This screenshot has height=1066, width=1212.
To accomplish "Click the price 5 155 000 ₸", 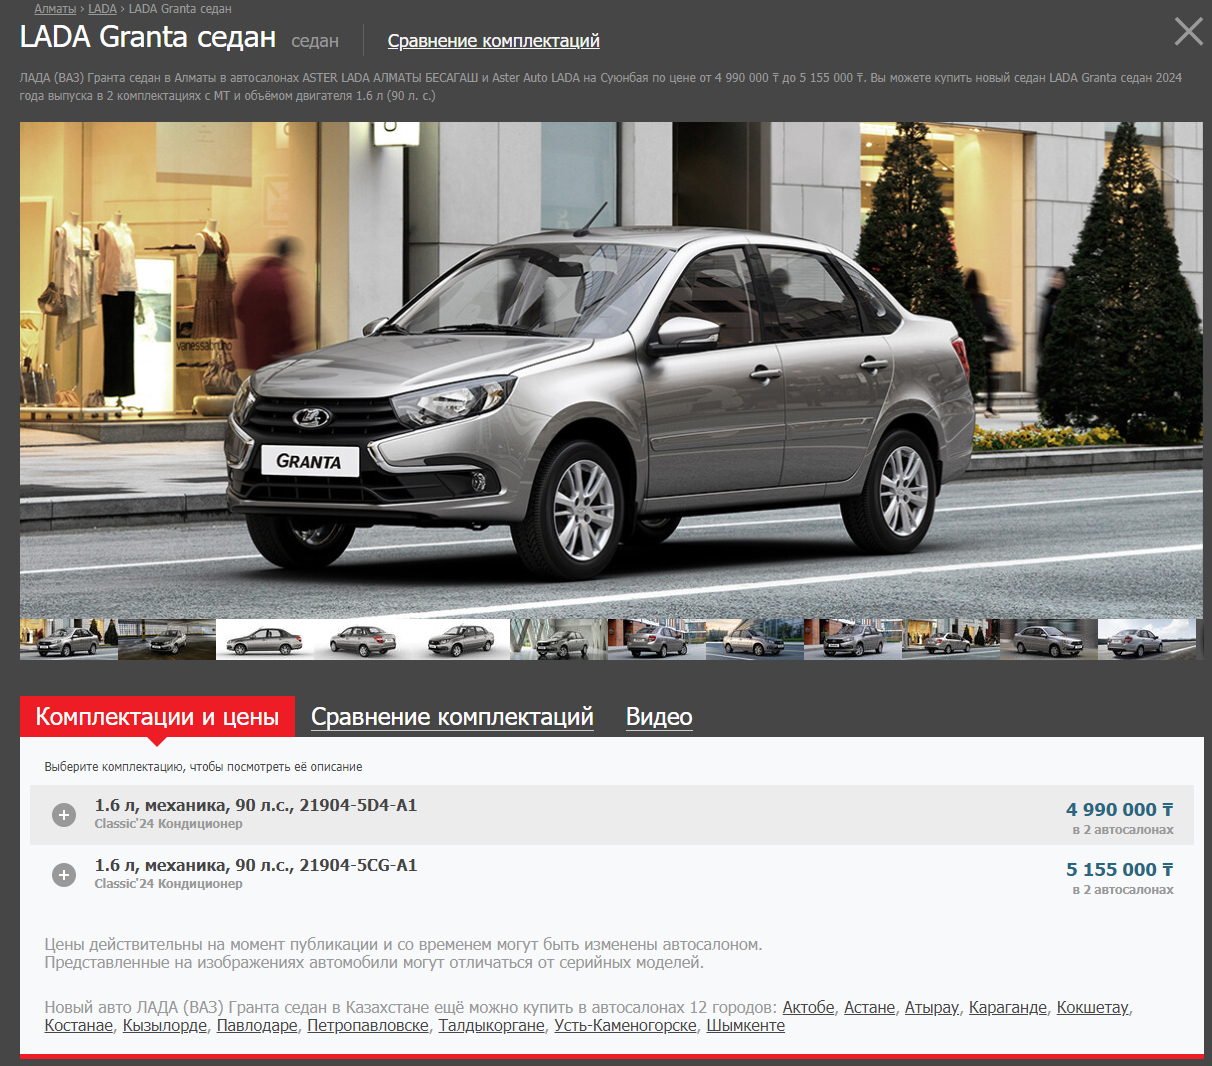I will pos(1119,869).
